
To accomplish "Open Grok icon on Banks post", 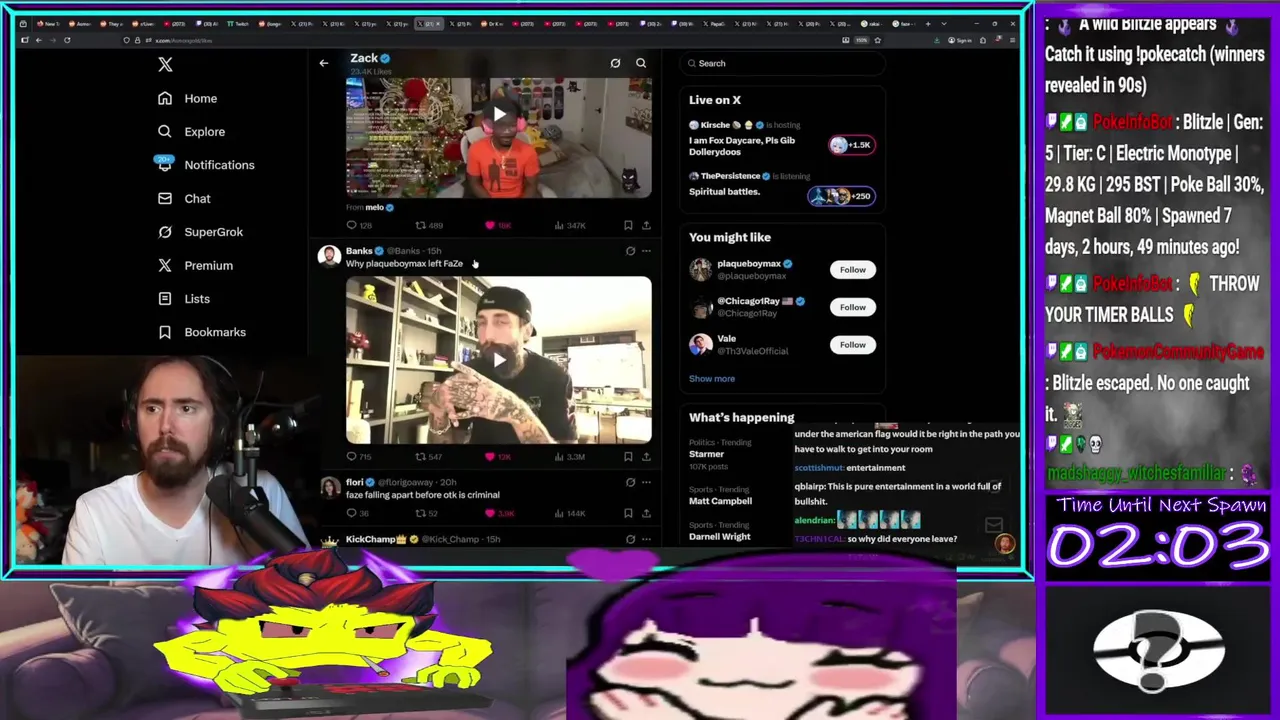I will pyautogui.click(x=630, y=251).
